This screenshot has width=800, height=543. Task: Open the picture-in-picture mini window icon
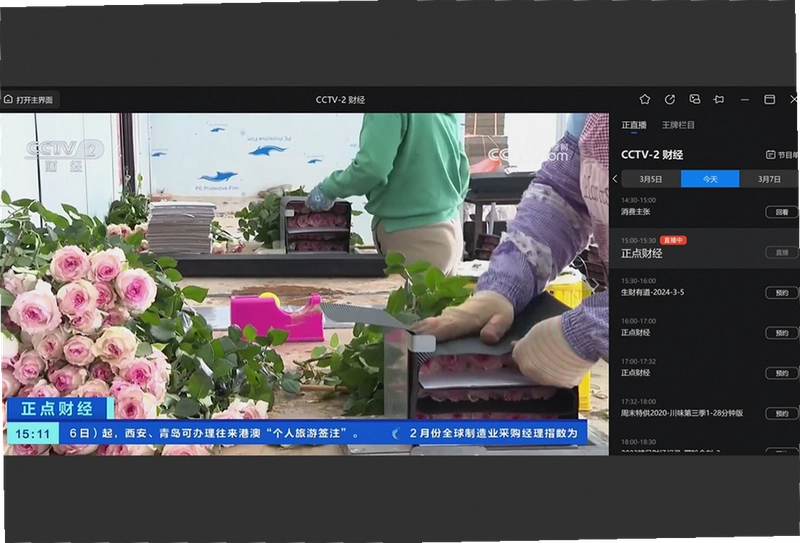(x=694, y=100)
